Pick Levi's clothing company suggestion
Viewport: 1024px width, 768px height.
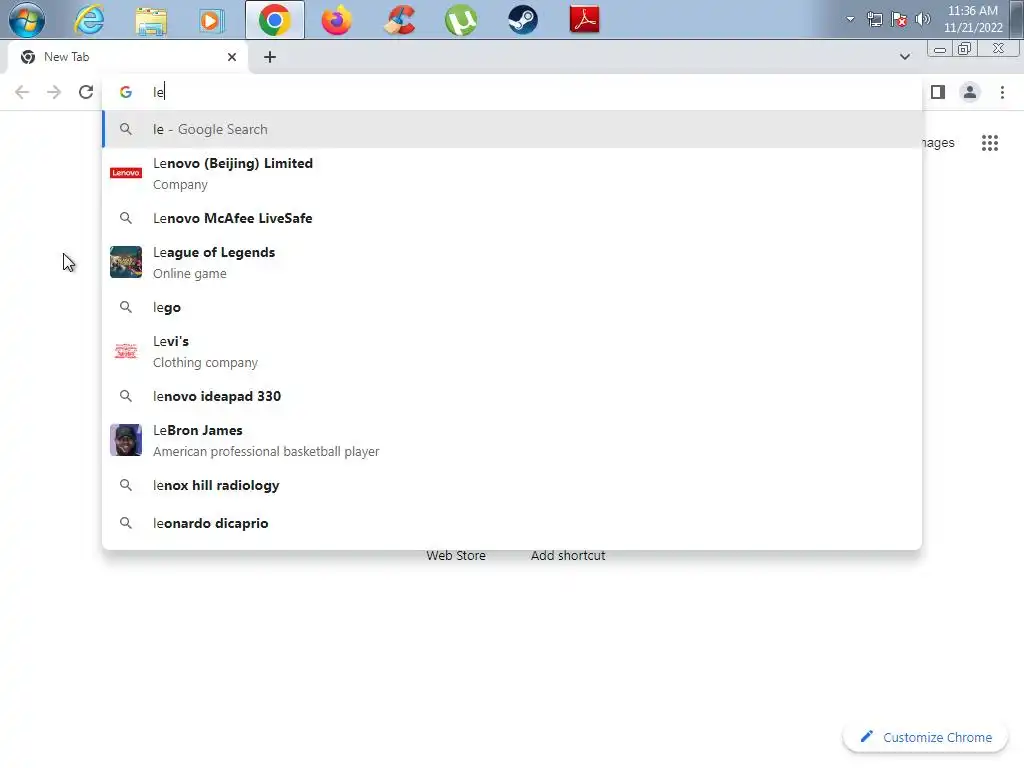tap(512, 351)
